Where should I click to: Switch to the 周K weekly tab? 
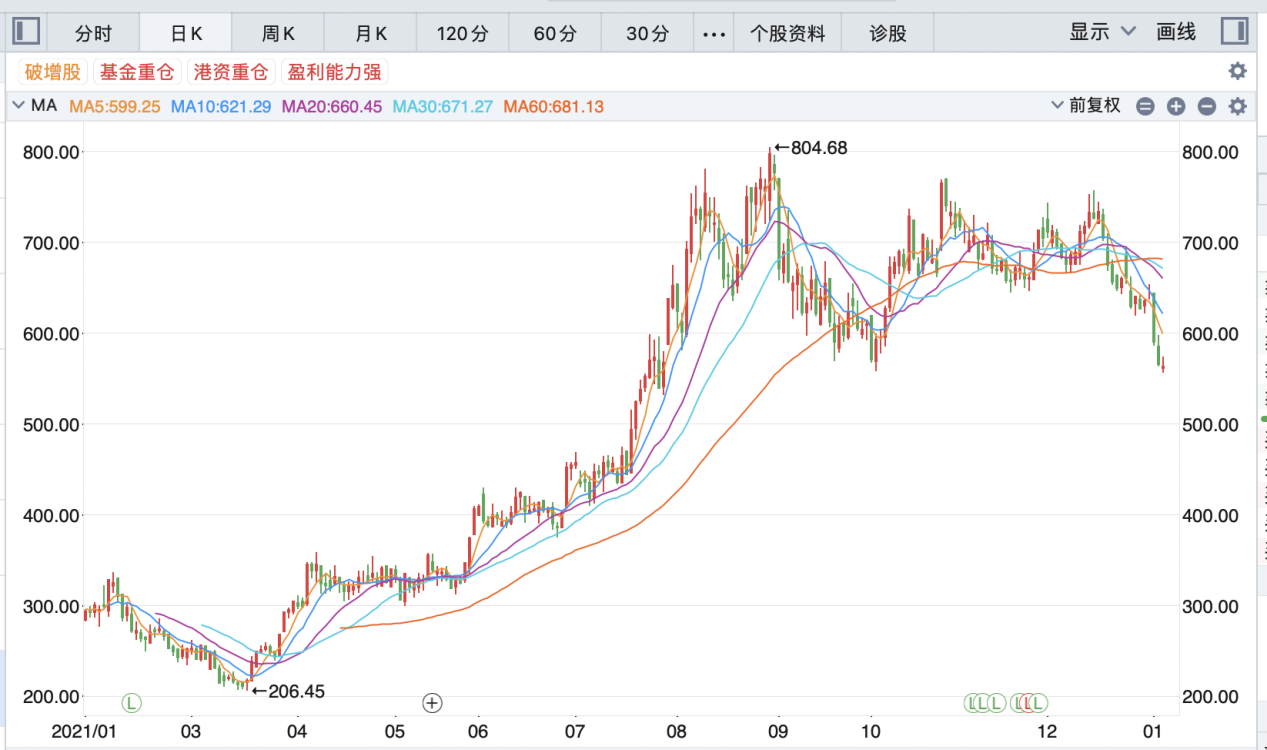pyautogui.click(x=278, y=33)
